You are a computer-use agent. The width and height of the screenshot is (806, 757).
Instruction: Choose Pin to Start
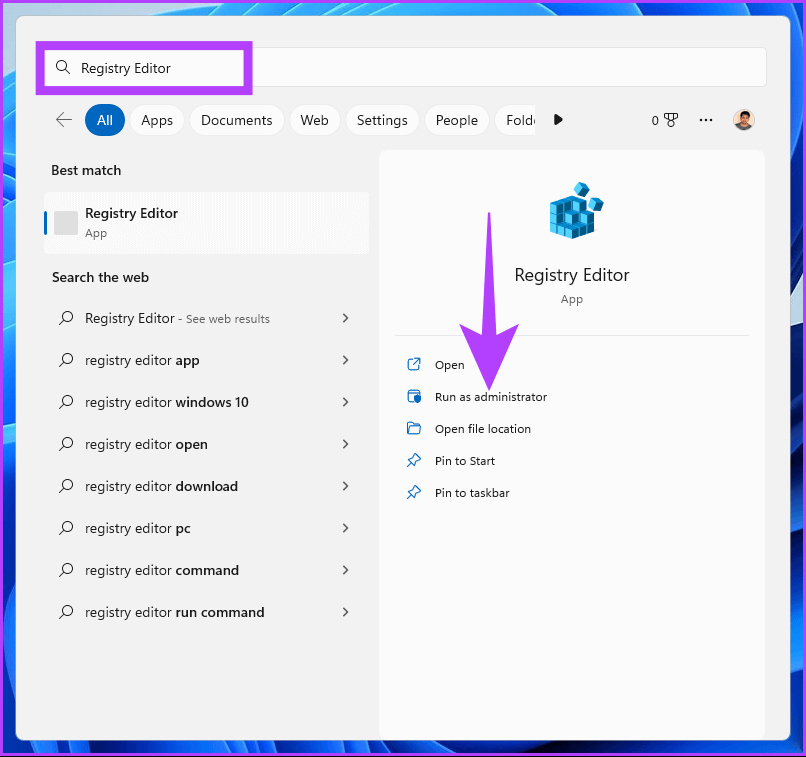point(465,461)
